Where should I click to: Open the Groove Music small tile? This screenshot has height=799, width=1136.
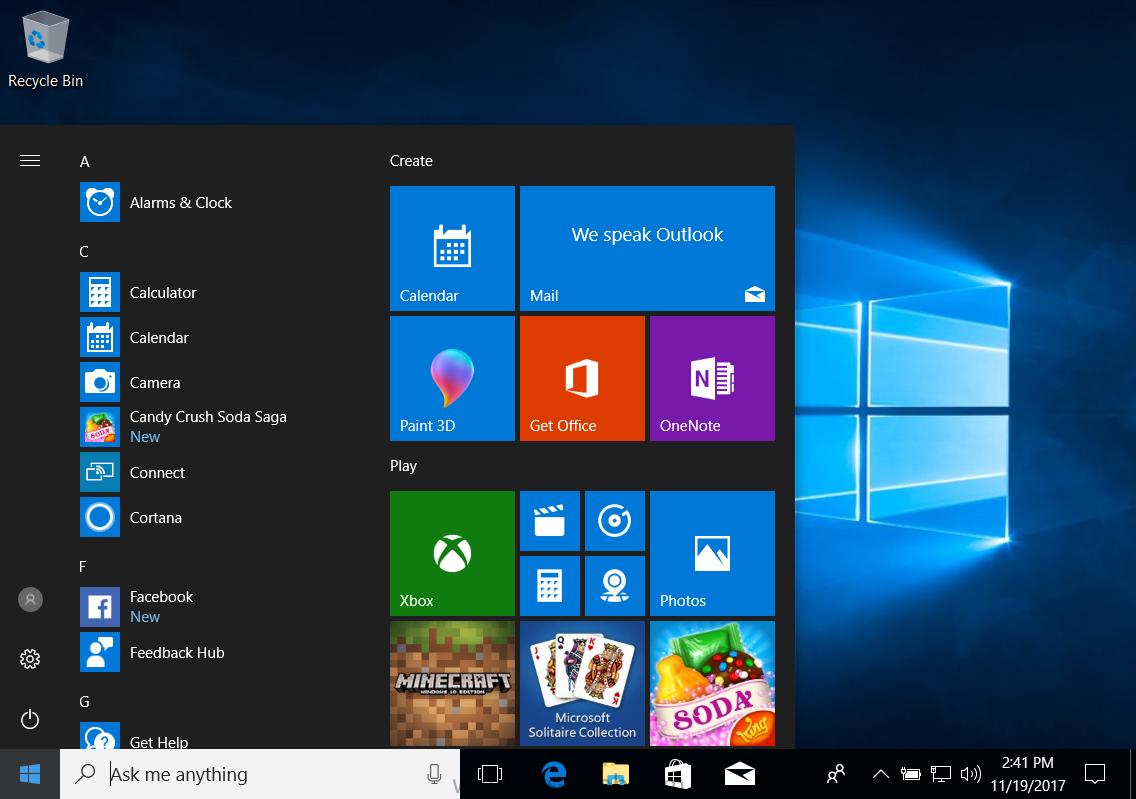pyautogui.click(x=614, y=521)
